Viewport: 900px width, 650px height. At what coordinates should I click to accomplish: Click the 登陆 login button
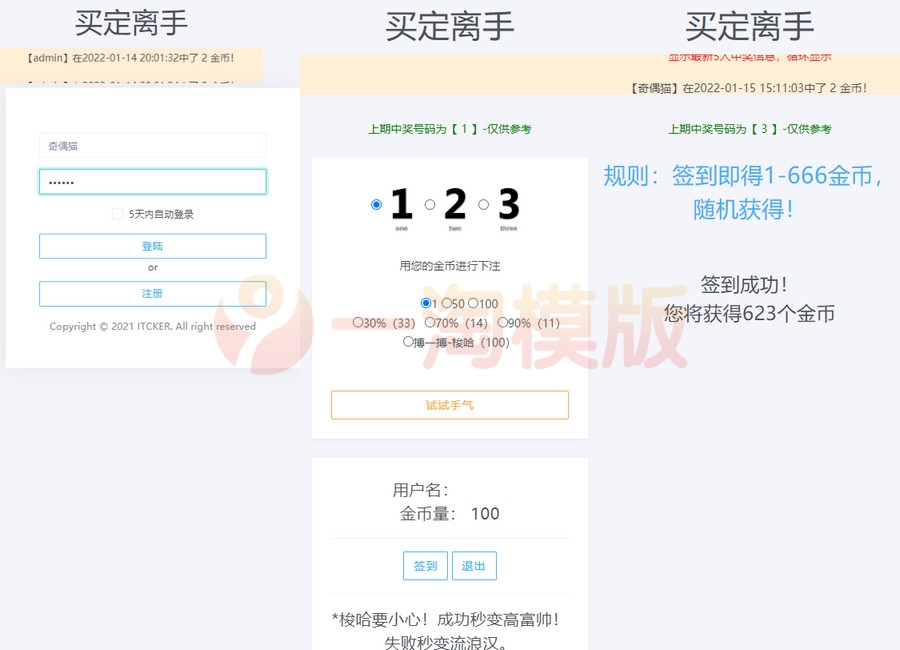pyautogui.click(x=152, y=246)
